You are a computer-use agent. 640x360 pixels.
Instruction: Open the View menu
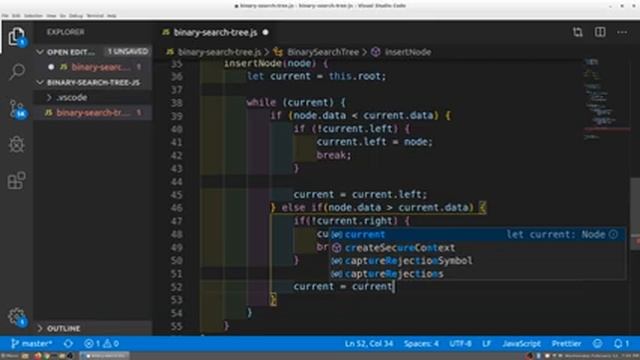[51, 16]
